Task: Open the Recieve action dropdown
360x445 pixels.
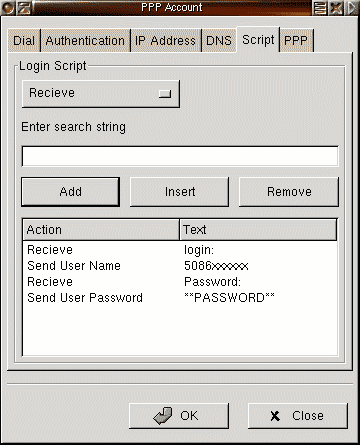Action: (x=101, y=94)
